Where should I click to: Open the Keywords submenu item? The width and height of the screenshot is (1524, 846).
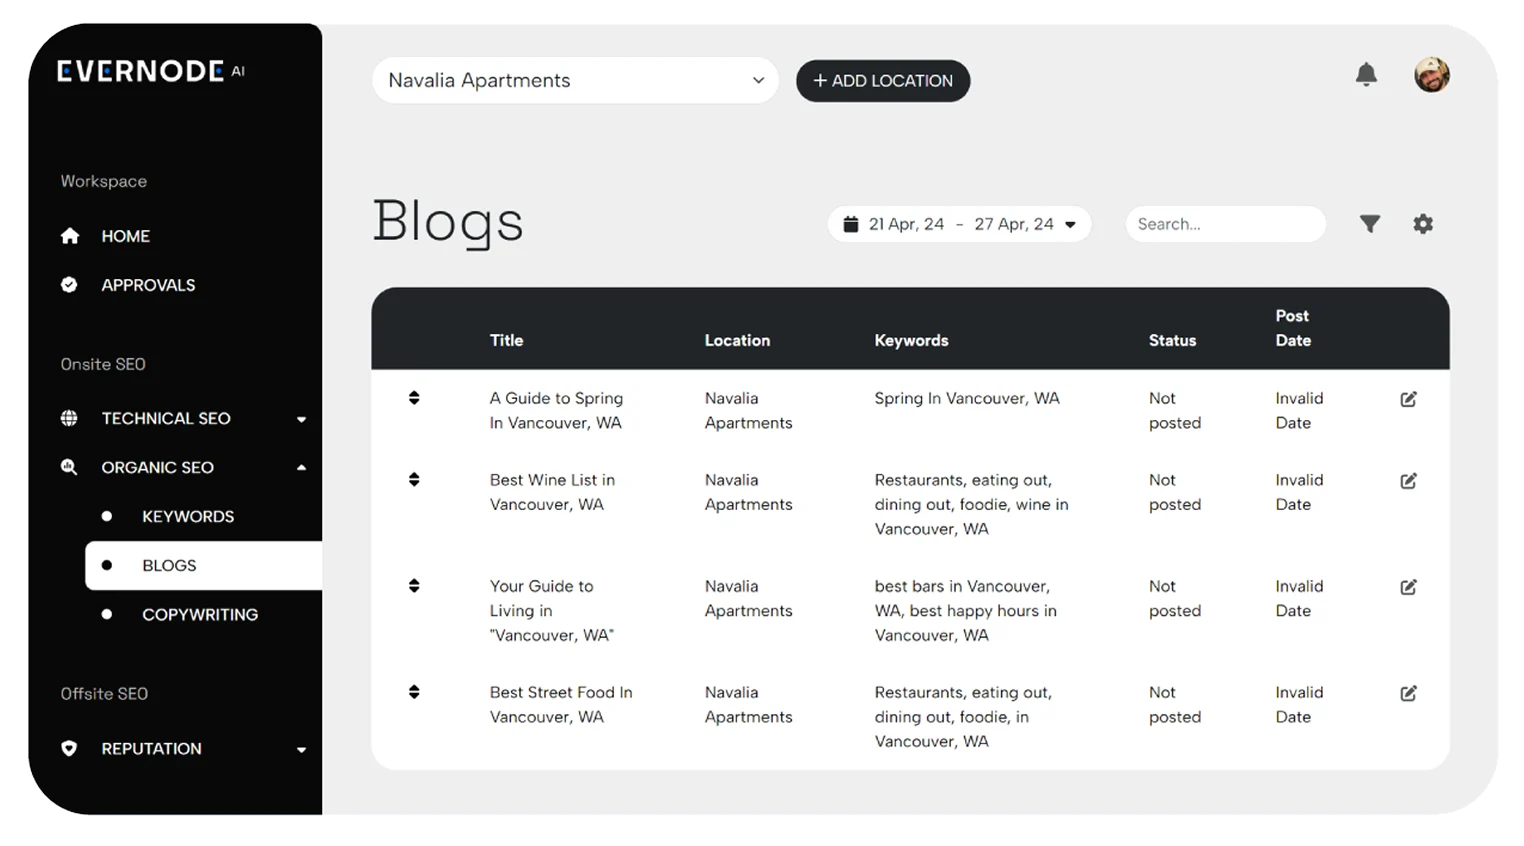pyautogui.click(x=188, y=516)
